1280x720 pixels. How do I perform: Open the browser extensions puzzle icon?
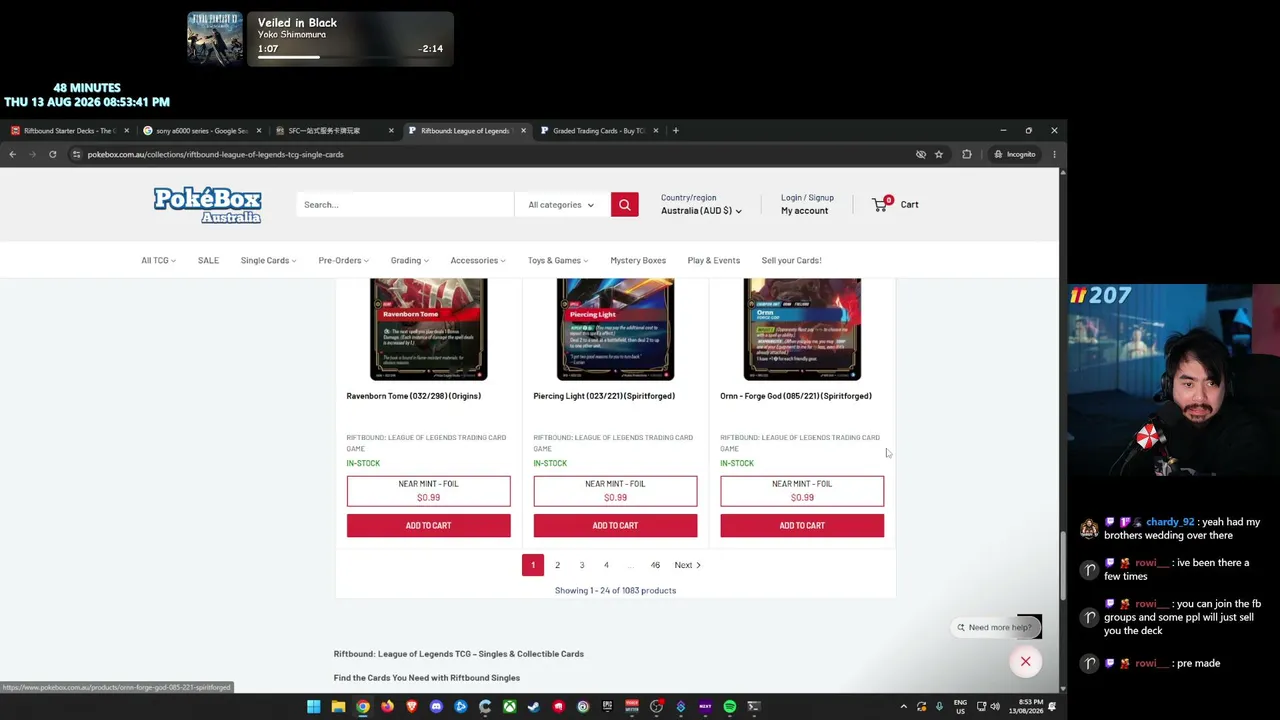[x=967, y=154]
